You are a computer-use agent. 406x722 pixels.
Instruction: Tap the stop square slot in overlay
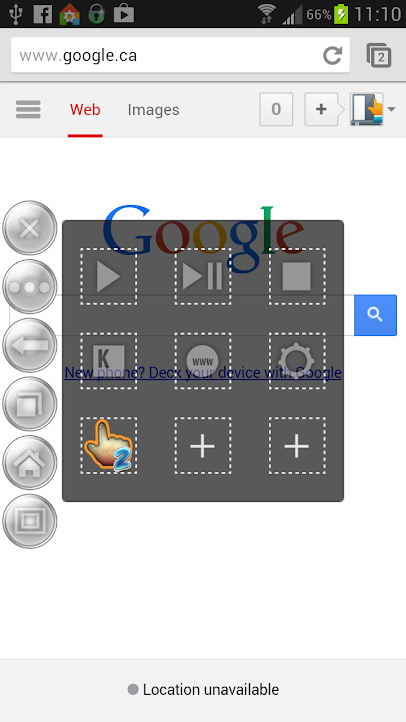click(297, 276)
